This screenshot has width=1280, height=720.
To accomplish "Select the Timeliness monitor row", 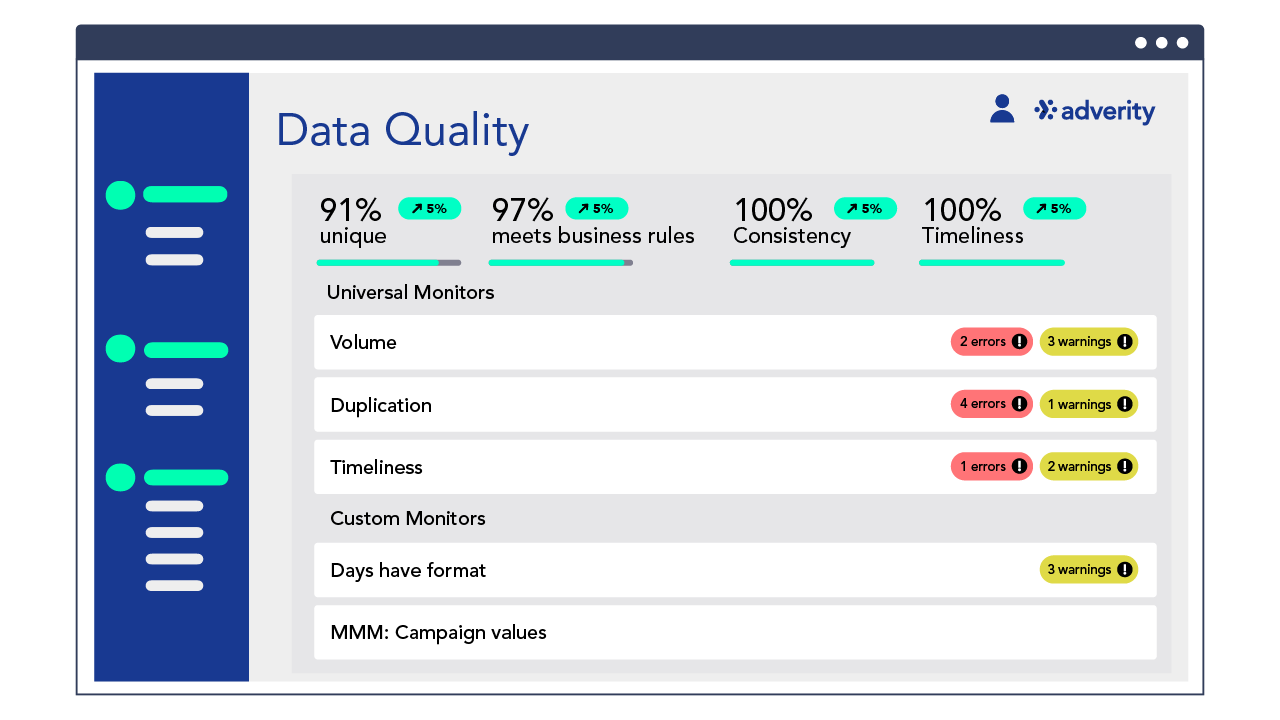I will [x=376, y=467].
